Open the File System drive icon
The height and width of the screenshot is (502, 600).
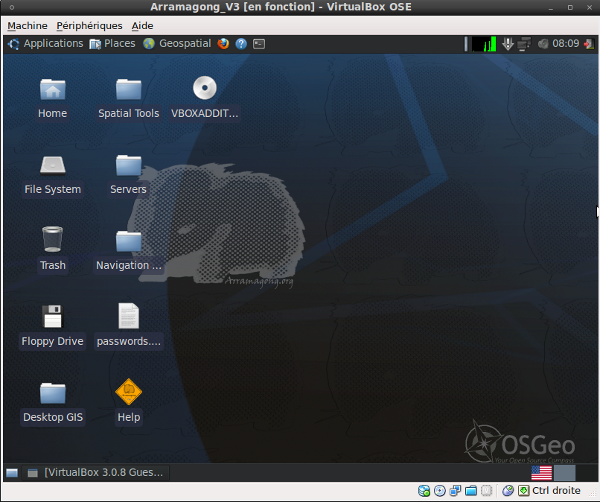(53, 165)
